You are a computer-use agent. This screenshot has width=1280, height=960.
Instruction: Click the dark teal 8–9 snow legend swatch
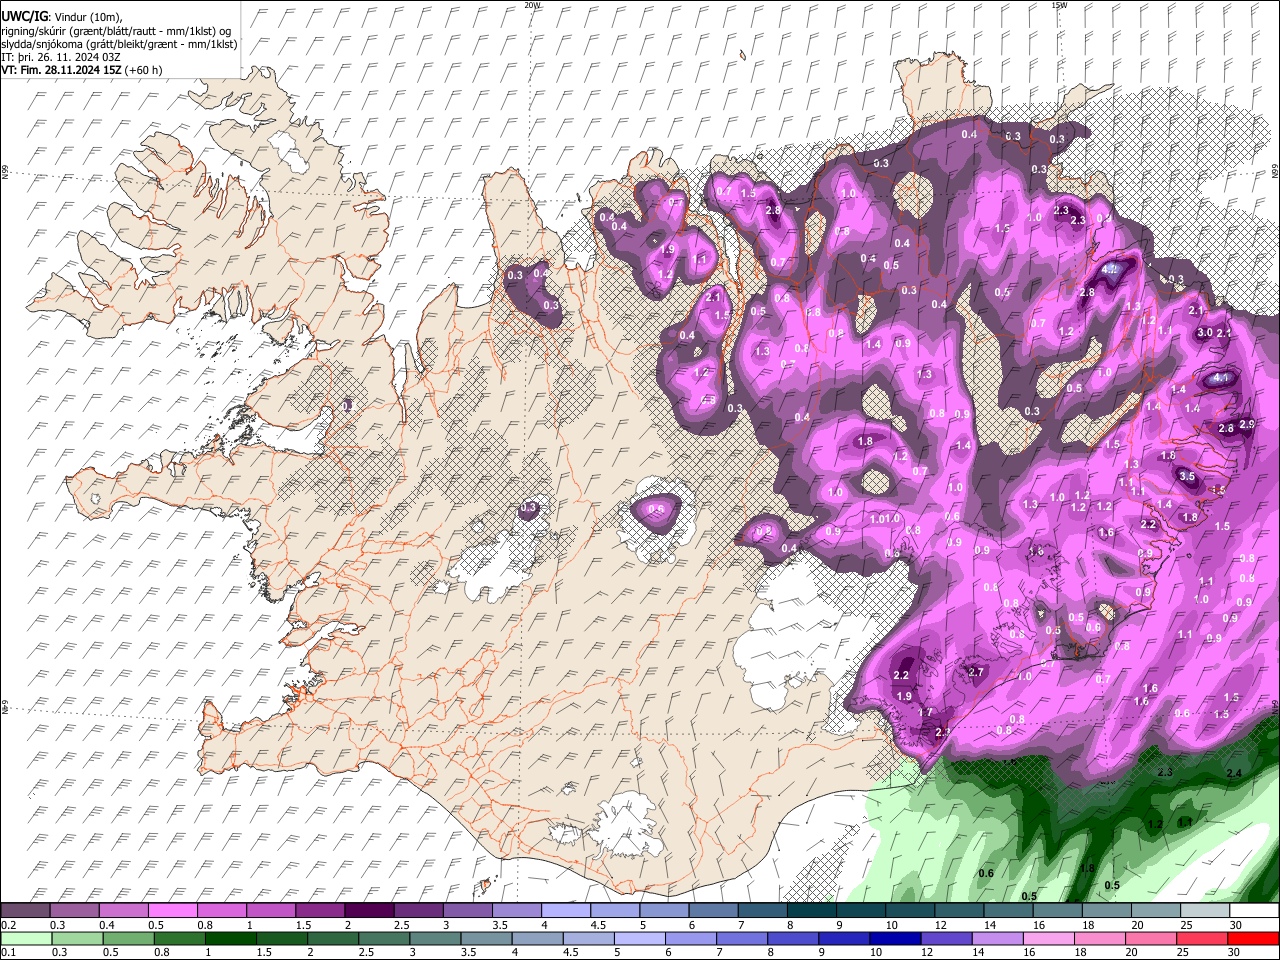pos(811,910)
